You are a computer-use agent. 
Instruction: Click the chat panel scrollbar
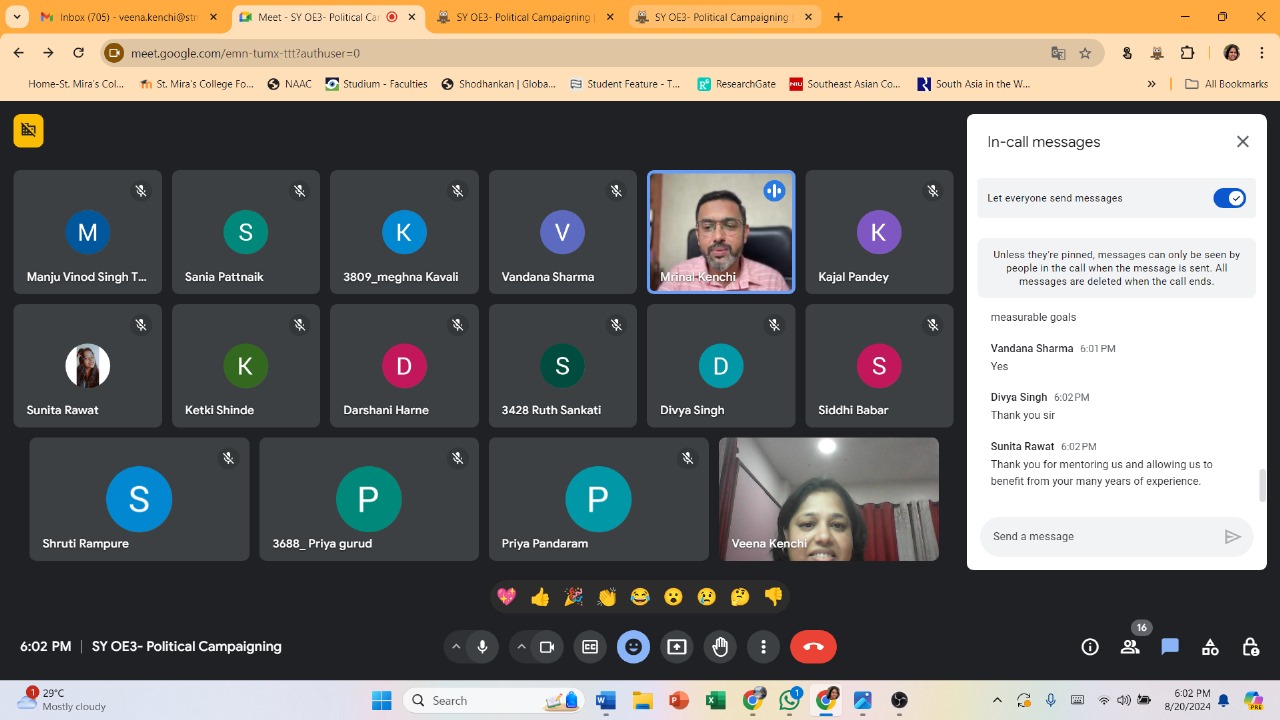pos(1262,485)
